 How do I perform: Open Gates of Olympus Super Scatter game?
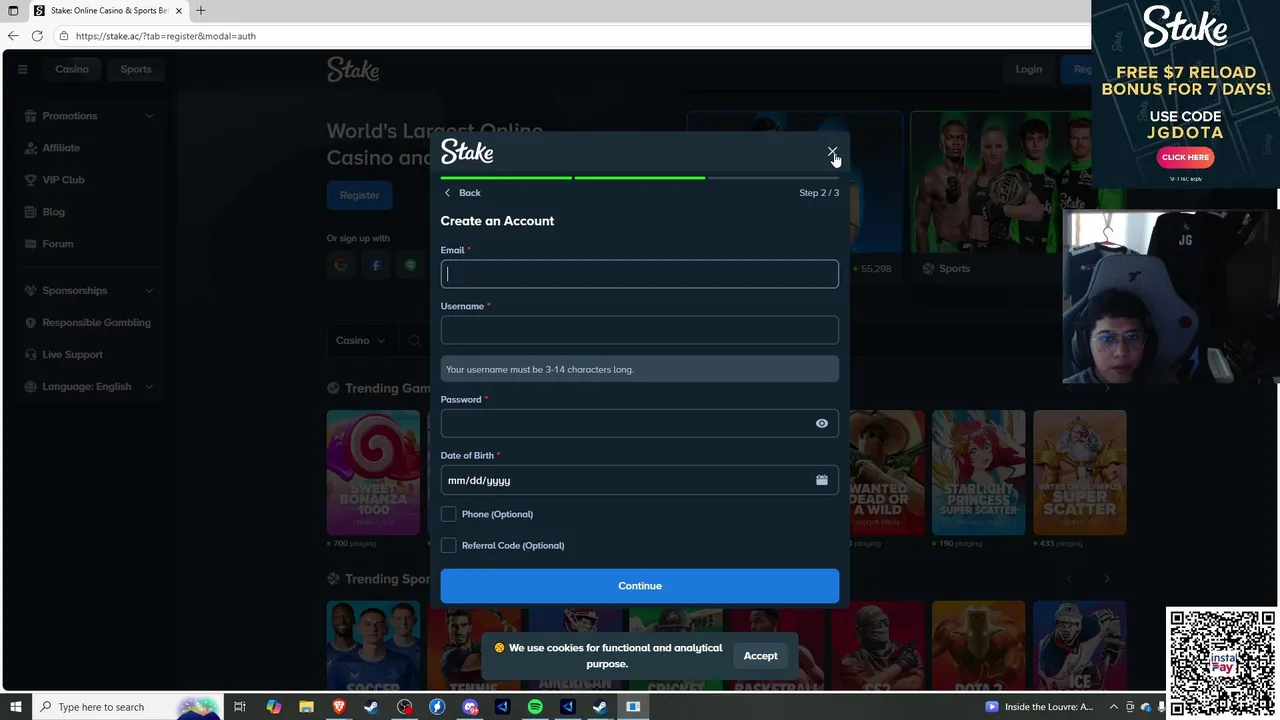pyautogui.click(x=1080, y=472)
